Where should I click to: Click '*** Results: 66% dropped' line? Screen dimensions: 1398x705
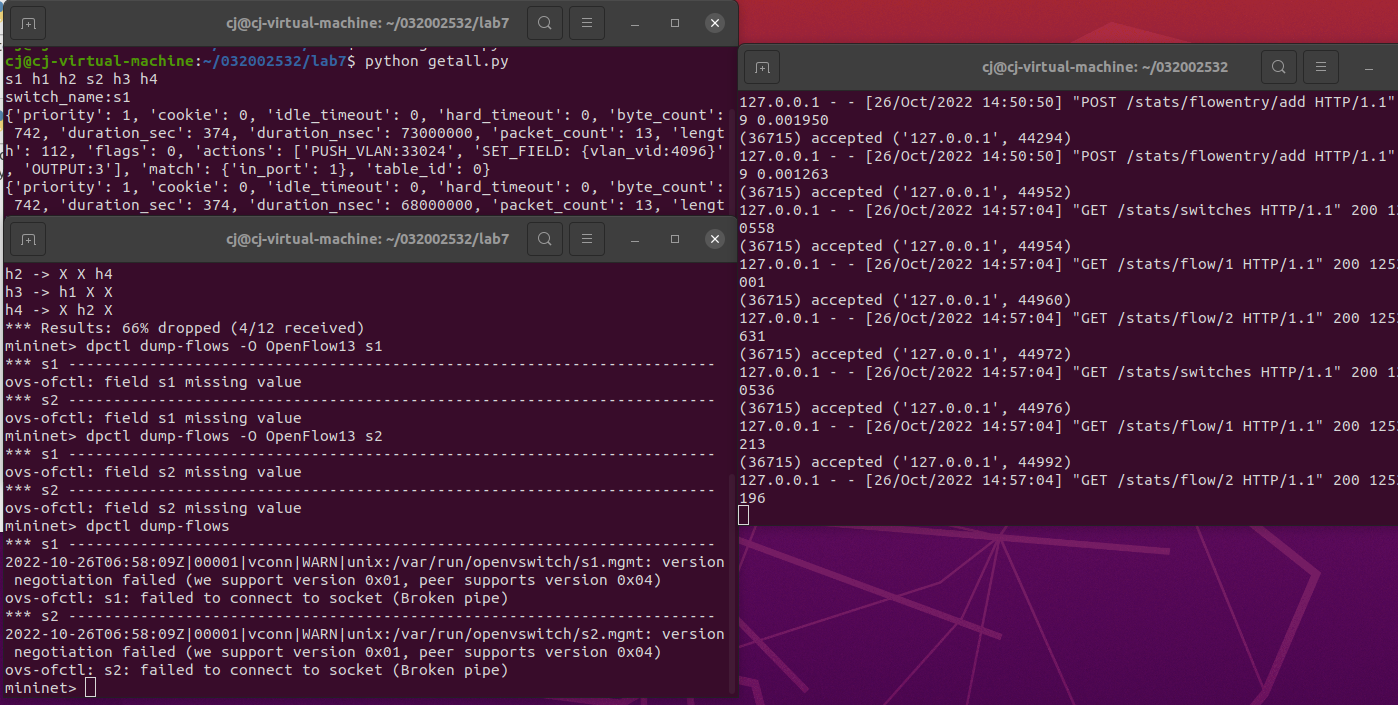(x=185, y=328)
